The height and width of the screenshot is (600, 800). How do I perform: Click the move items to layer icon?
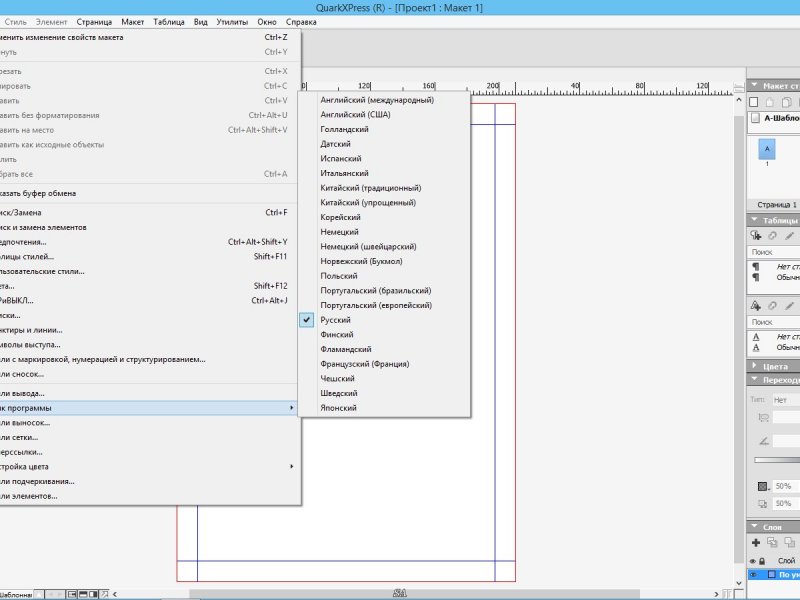click(789, 542)
